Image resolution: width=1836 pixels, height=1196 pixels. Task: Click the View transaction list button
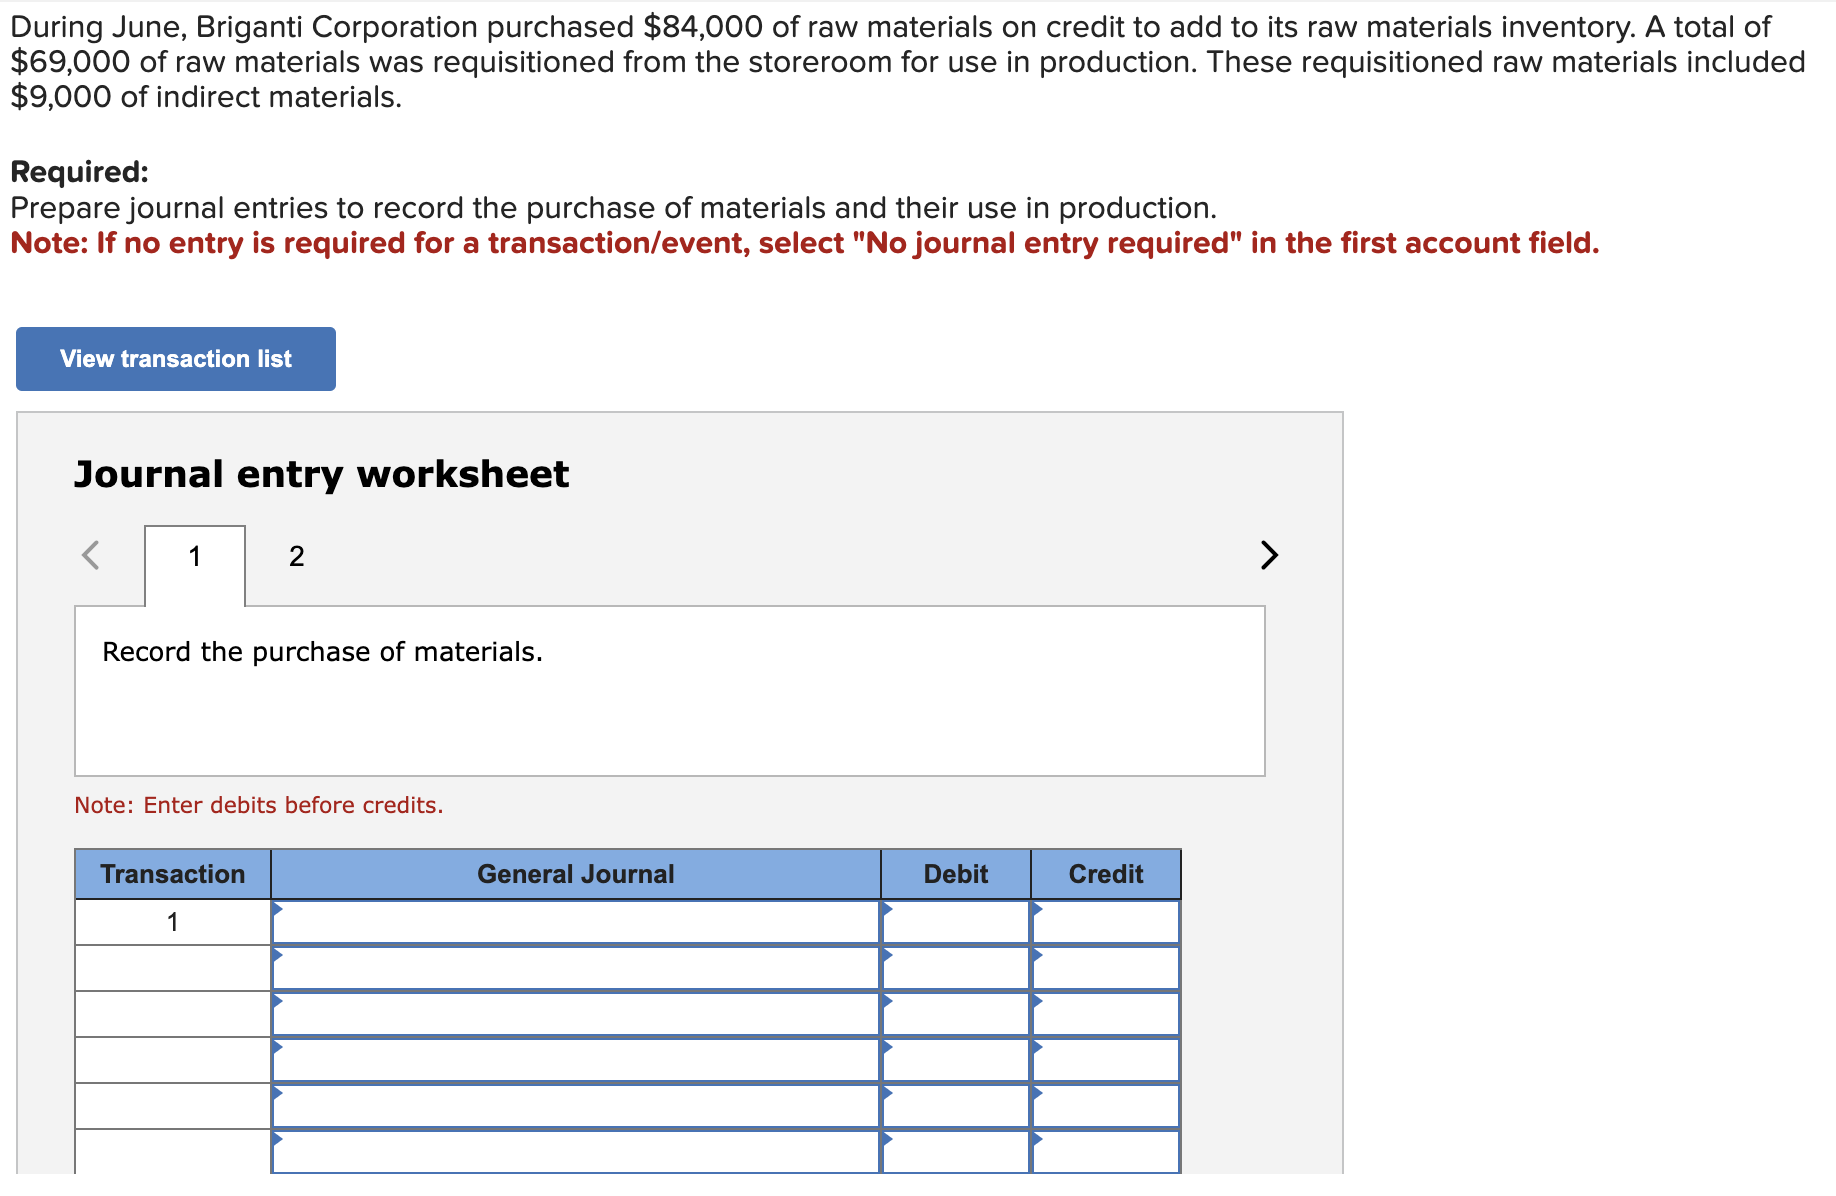coord(174,358)
